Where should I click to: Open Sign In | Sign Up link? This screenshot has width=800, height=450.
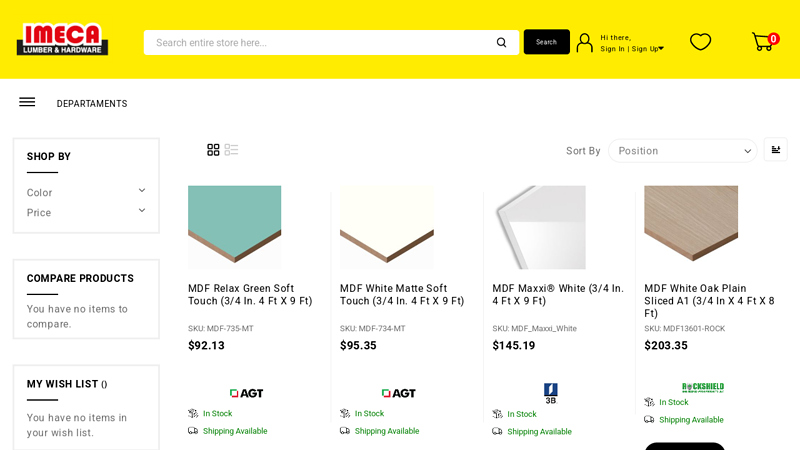pyautogui.click(x=631, y=49)
